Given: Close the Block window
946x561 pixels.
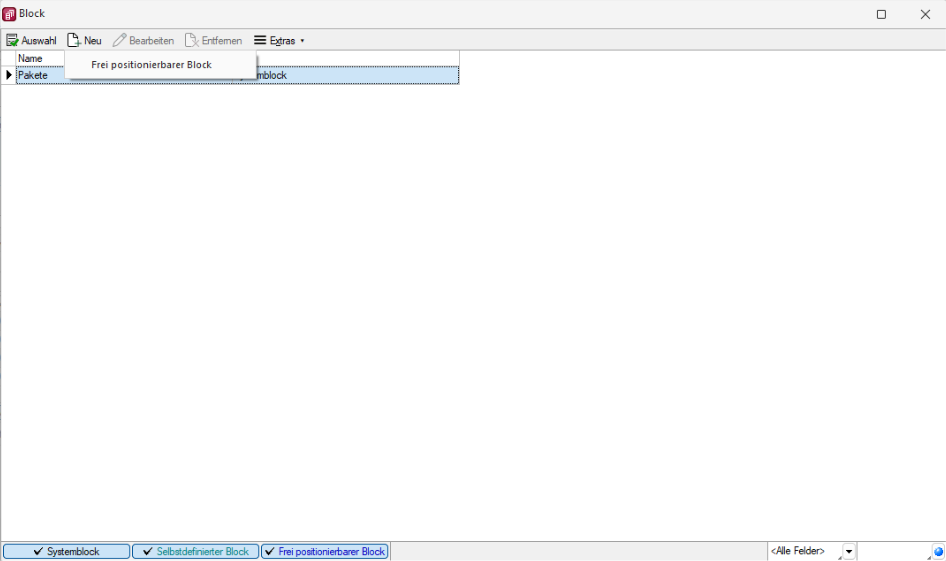Looking at the screenshot, I should (x=925, y=14).
